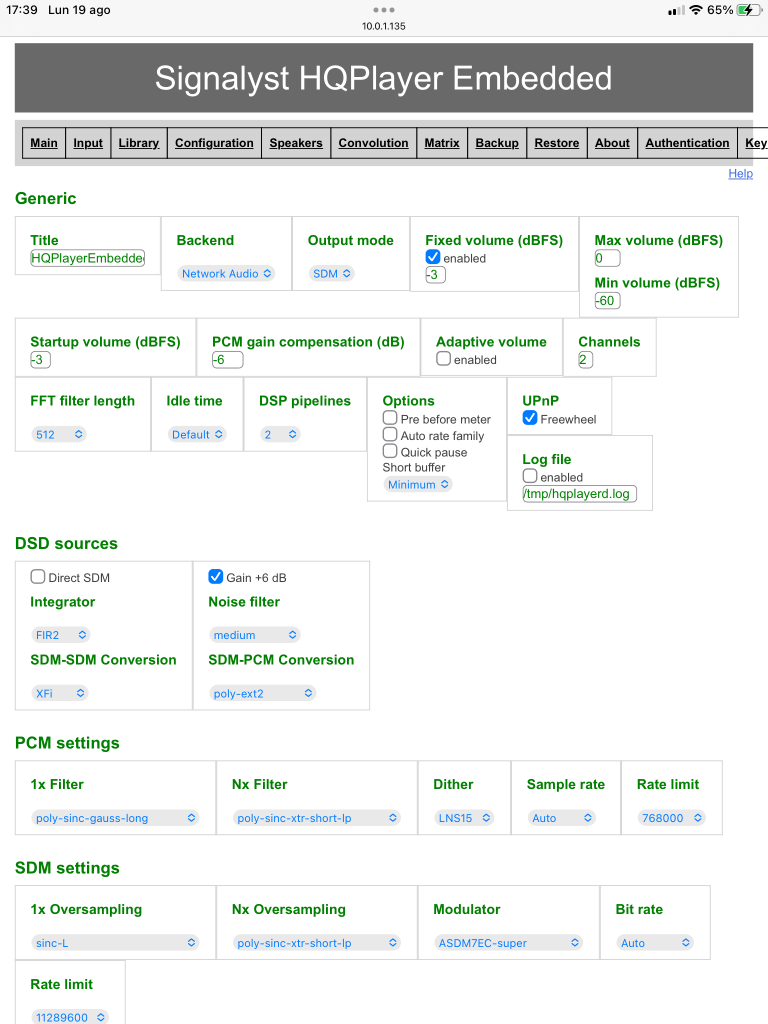Open the Integrator FIR2 dropdown
The width and height of the screenshot is (768, 1024).
pos(61,635)
